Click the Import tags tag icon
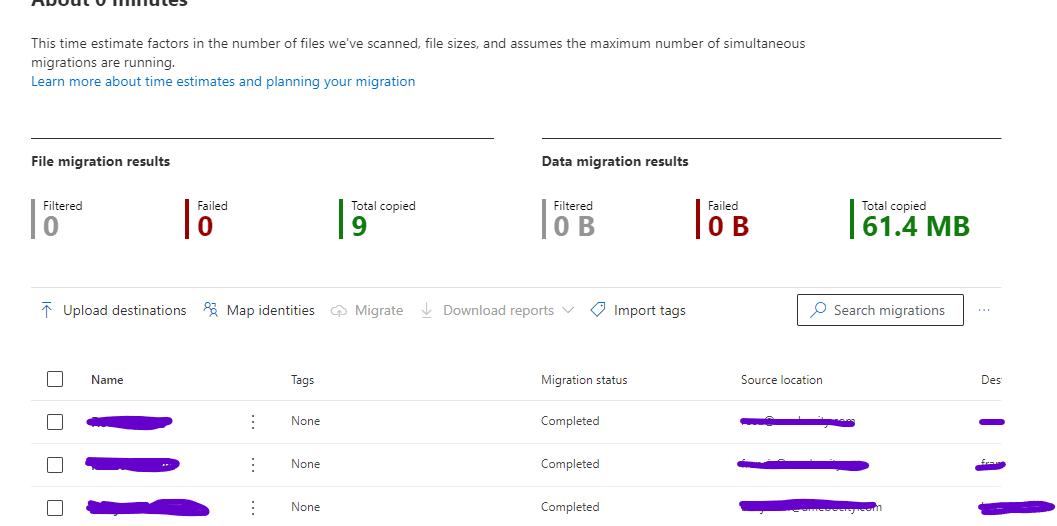The width and height of the screenshot is (1057, 526). [x=598, y=310]
